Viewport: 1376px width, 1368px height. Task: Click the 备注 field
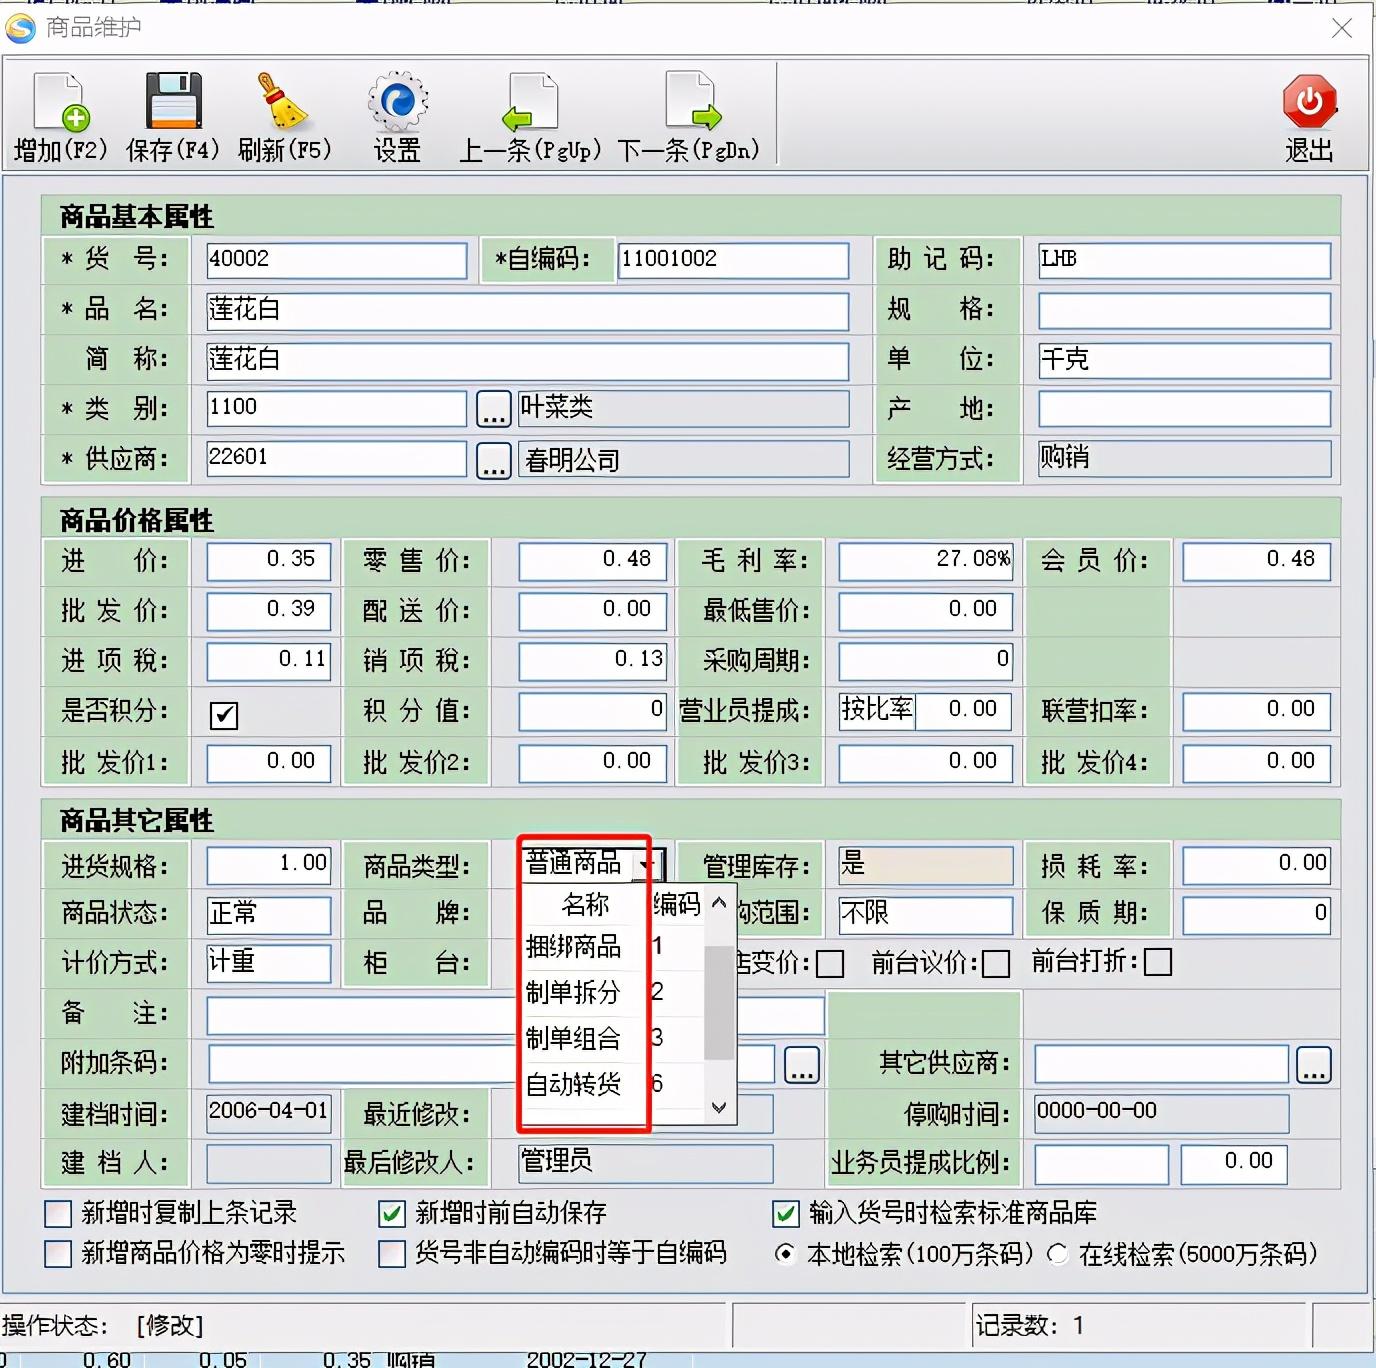pyautogui.click(x=516, y=1016)
